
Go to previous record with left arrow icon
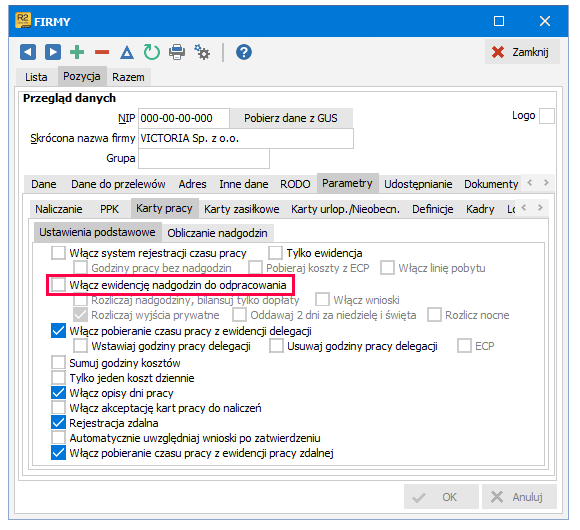tap(28, 52)
